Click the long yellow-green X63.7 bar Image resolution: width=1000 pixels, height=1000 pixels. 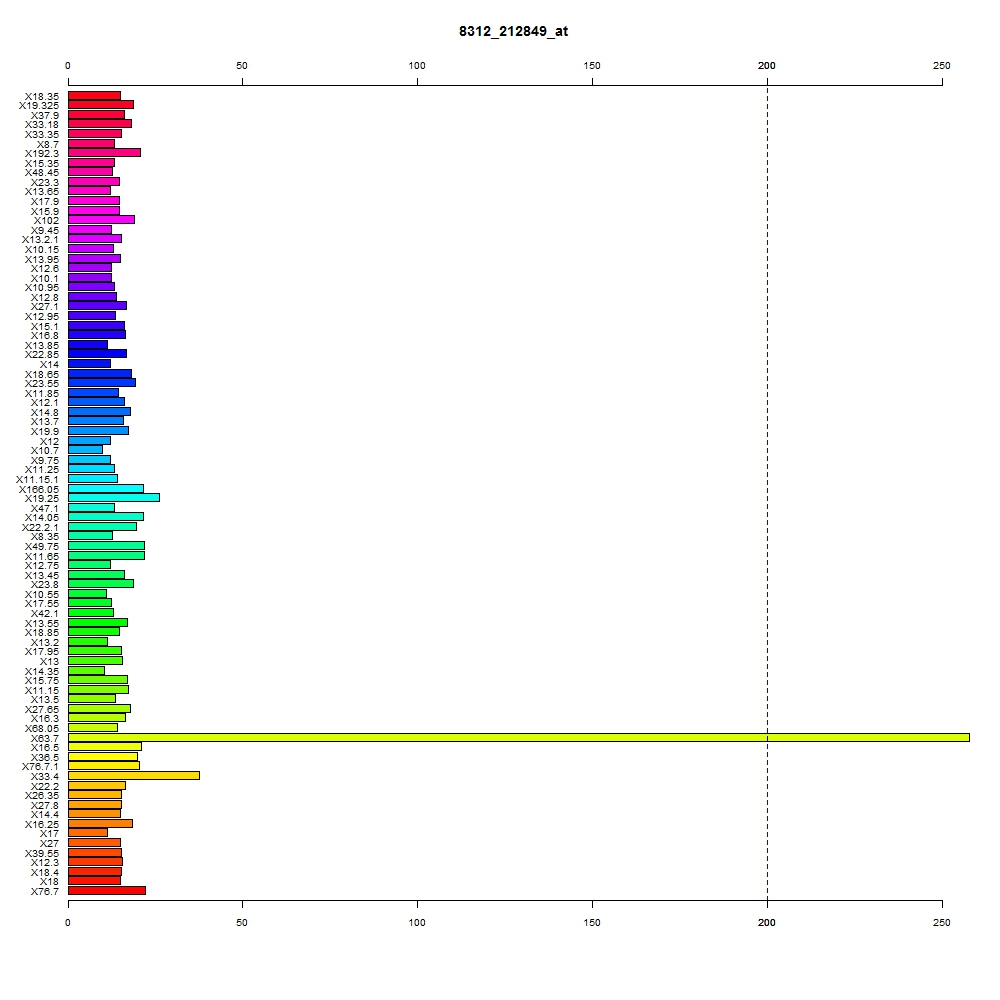click(x=518, y=738)
